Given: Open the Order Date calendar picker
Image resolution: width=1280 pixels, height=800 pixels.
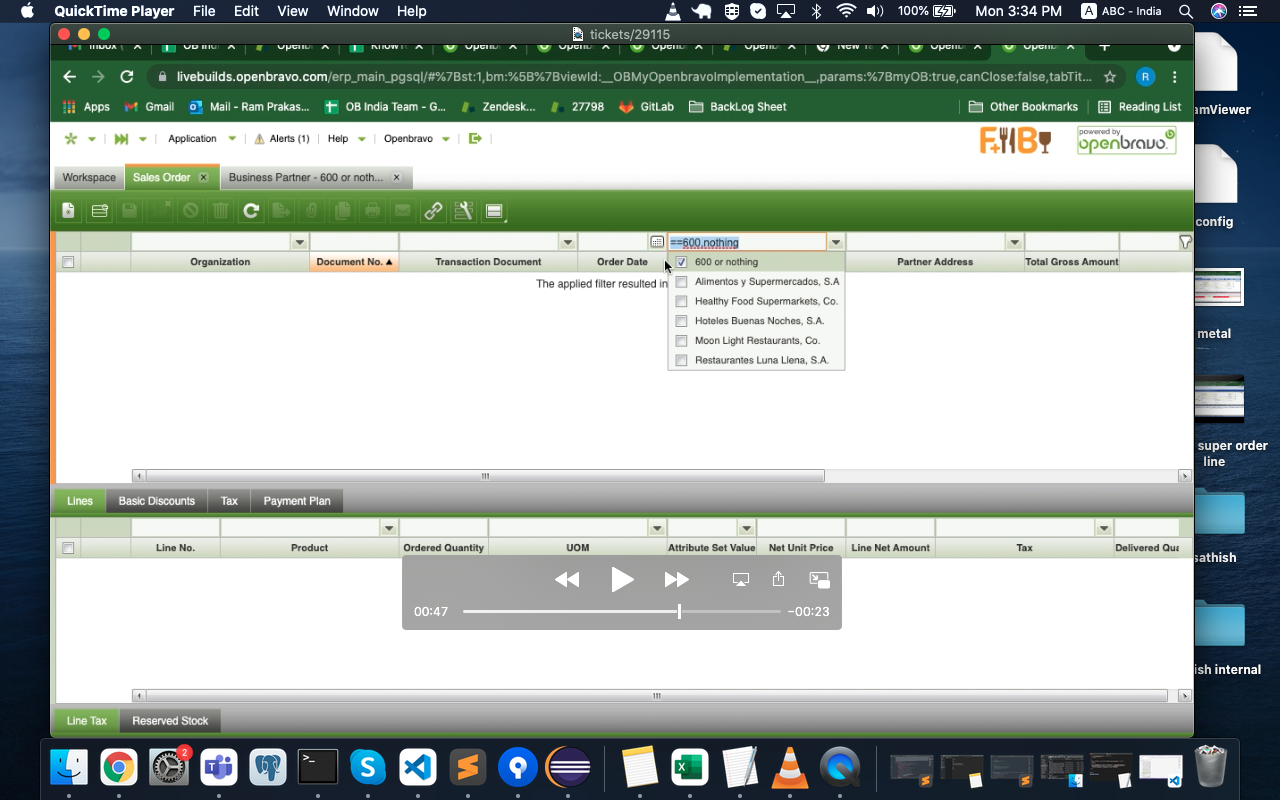Looking at the screenshot, I should pos(657,242).
